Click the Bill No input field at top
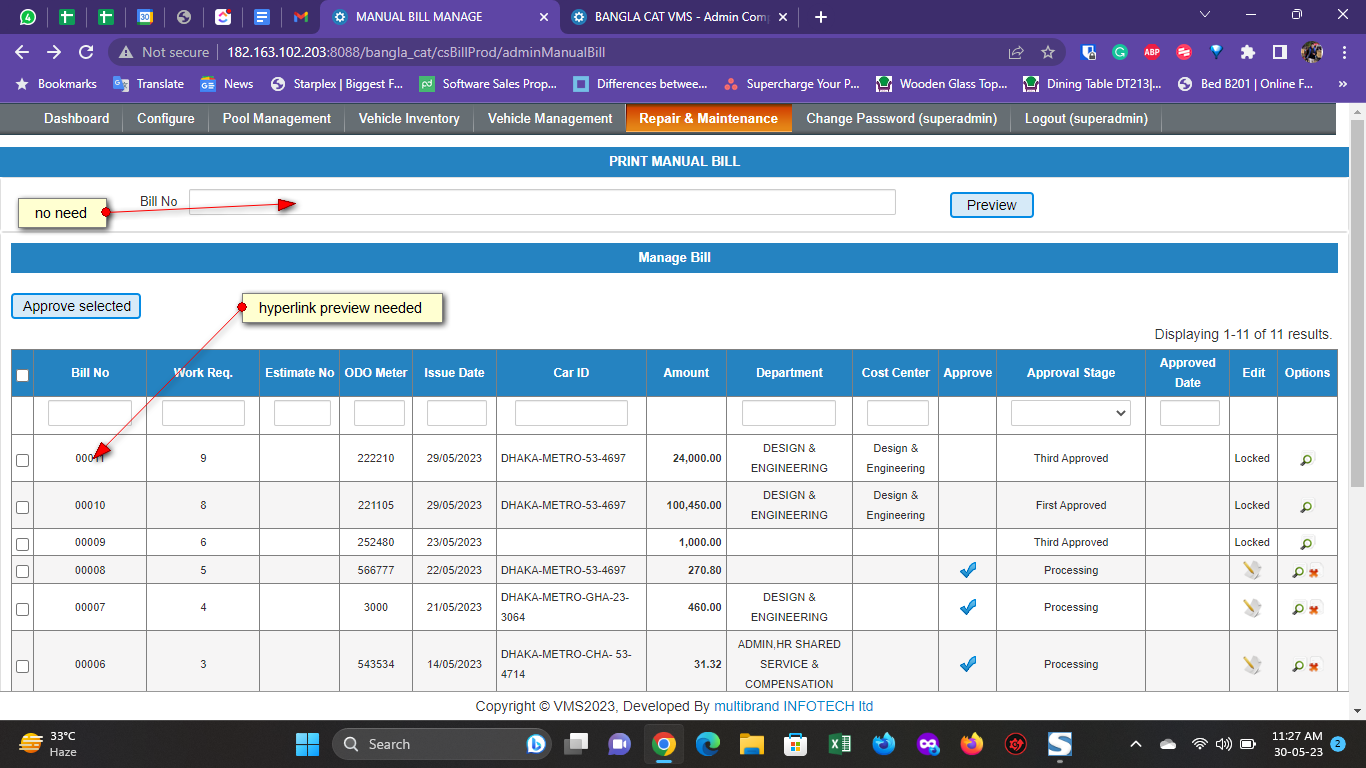 click(541, 202)
